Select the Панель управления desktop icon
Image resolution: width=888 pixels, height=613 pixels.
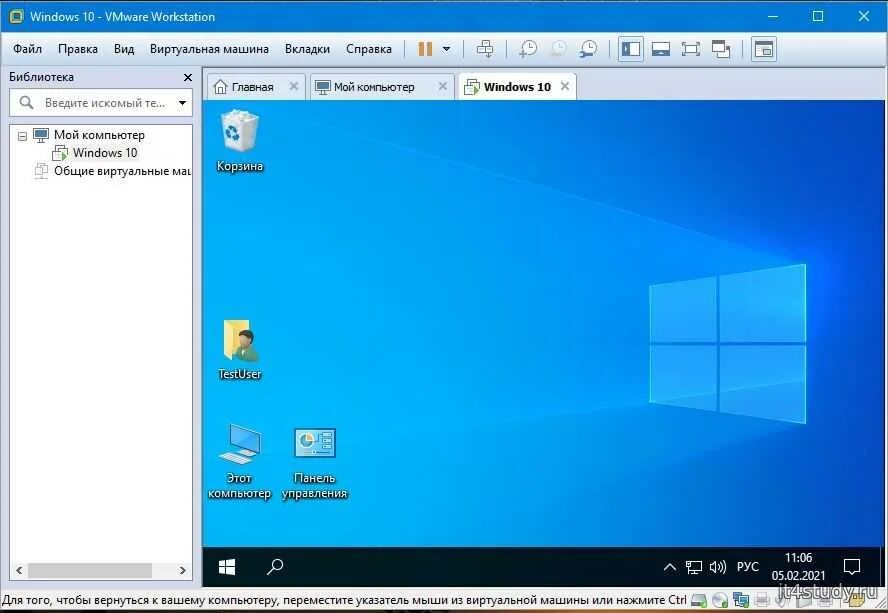[315, 463]
